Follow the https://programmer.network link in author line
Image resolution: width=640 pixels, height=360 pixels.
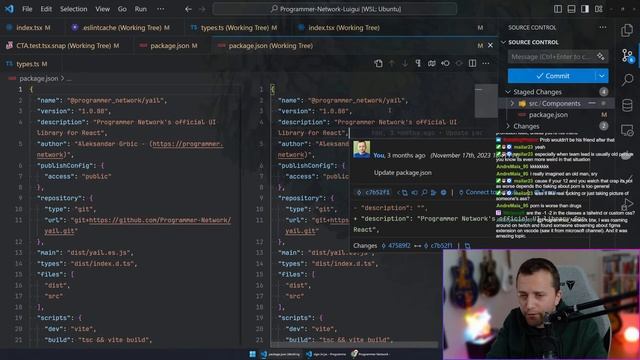click(187, 144)
